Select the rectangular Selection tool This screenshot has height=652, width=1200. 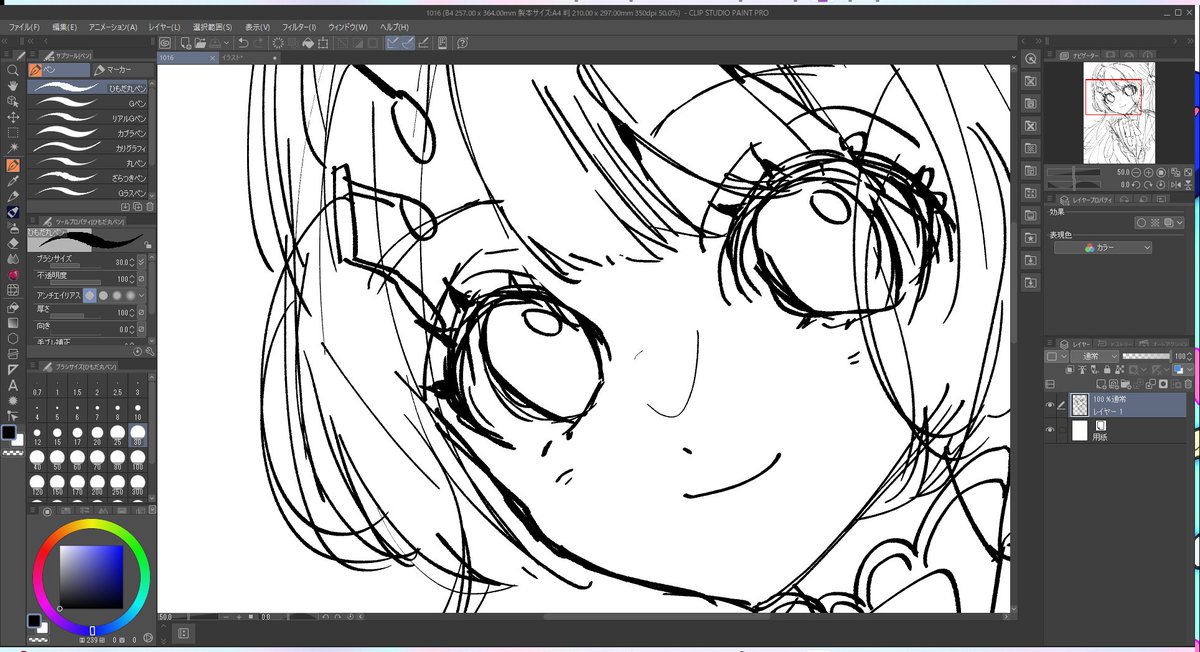[x=13, y=132]
